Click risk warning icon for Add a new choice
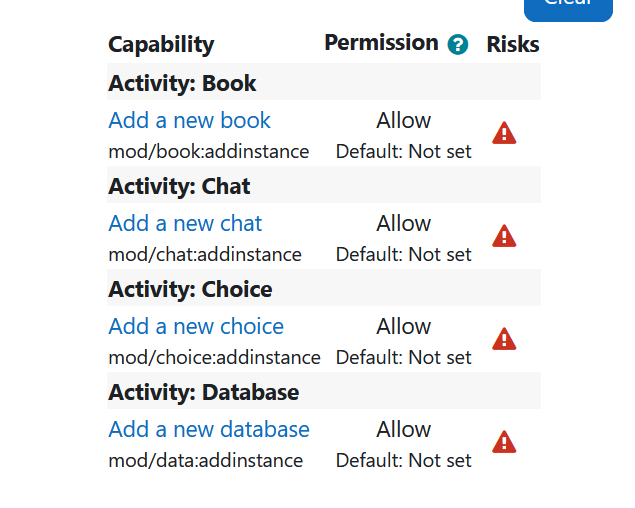The width and height of the screenshot is (635, 508). (504, 339)
